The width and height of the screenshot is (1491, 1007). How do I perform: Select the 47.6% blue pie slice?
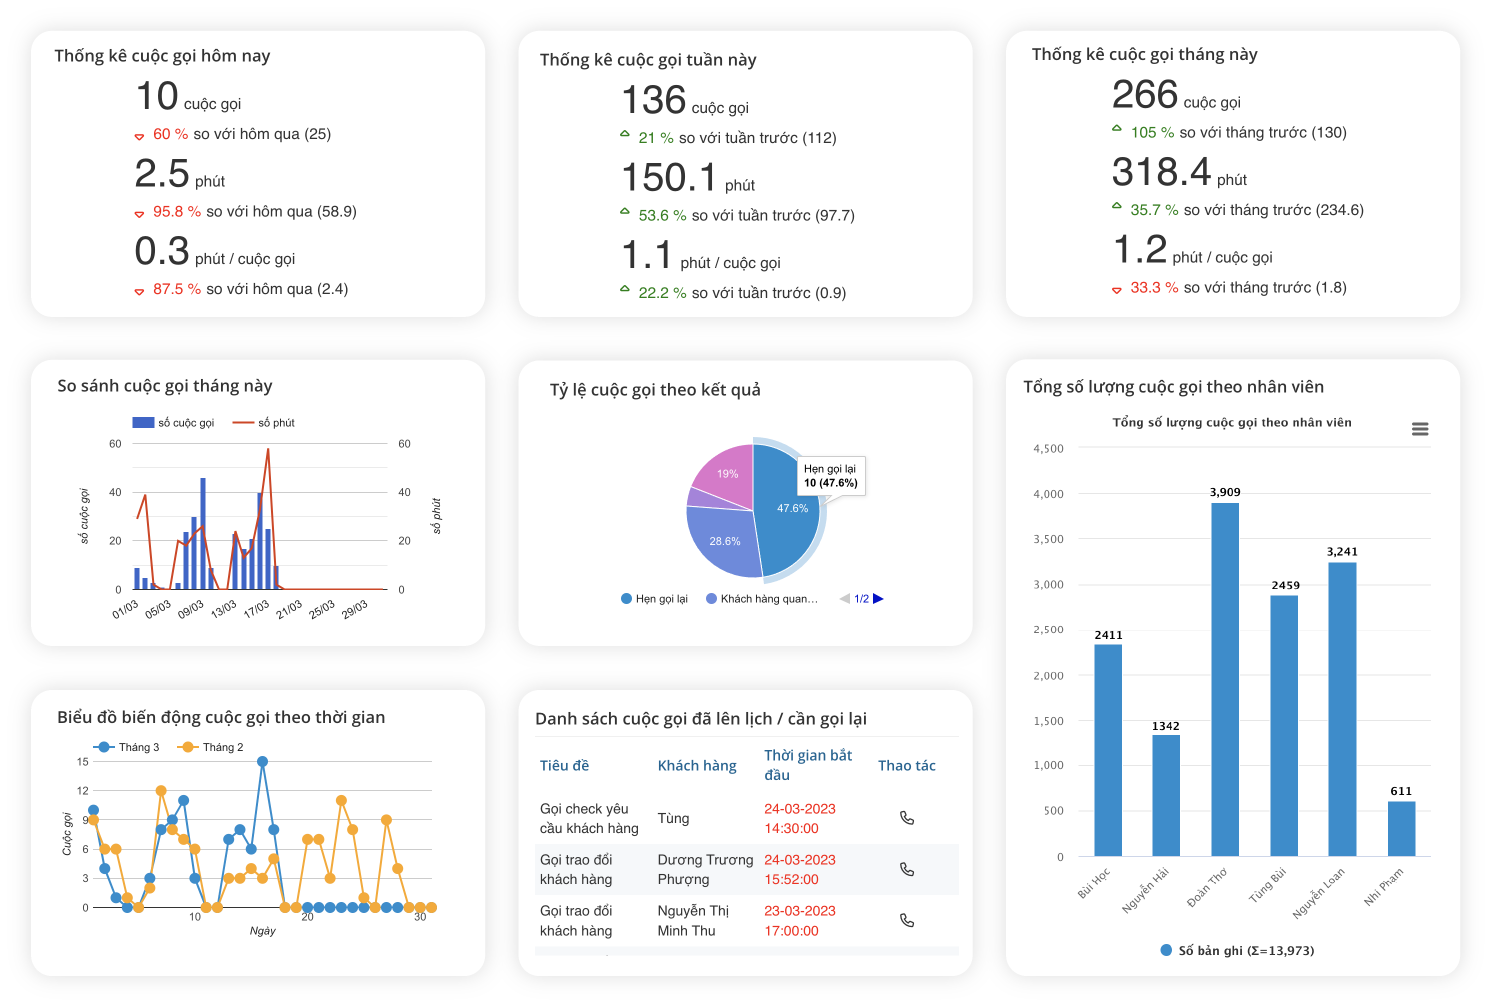(x=790, y=510)
